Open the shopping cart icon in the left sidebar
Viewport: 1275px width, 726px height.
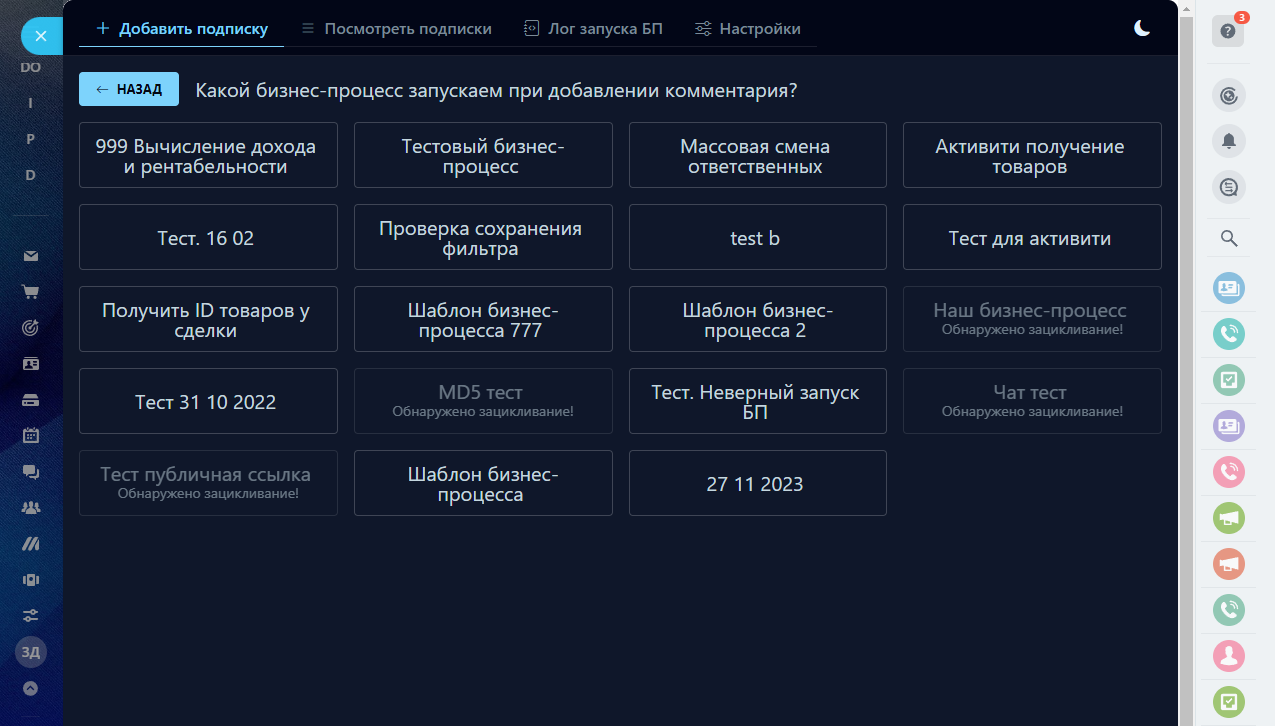pyautogui.click(x=31, y=292)
